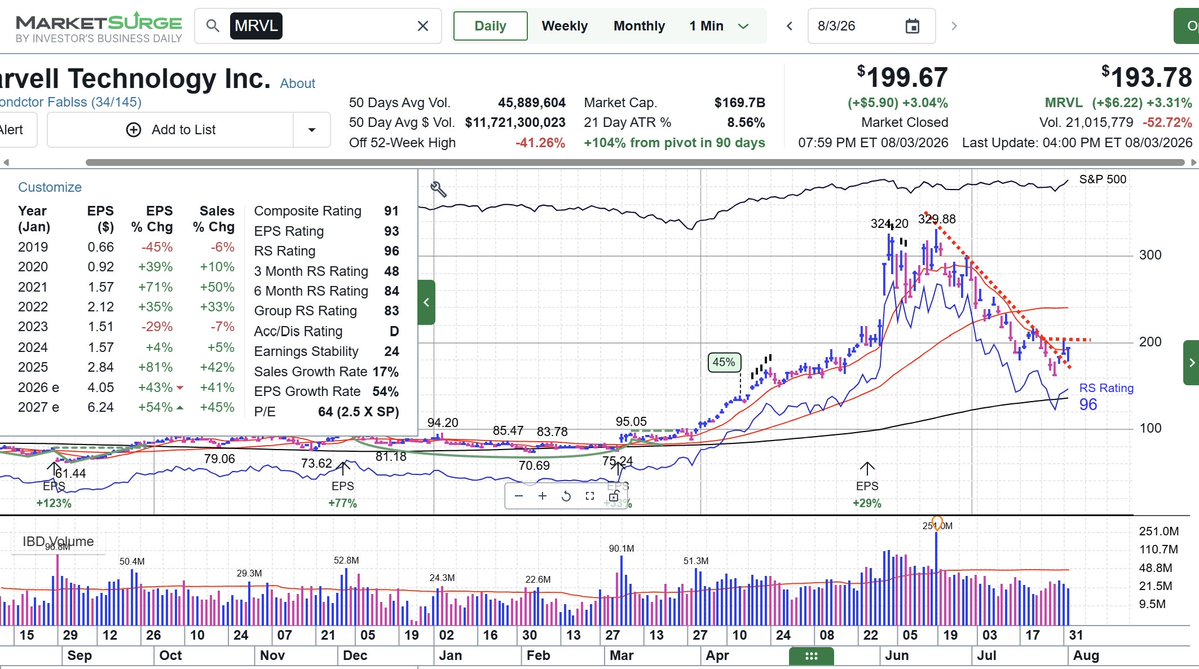Open chart settings wrench icon

tap(438, 189)
